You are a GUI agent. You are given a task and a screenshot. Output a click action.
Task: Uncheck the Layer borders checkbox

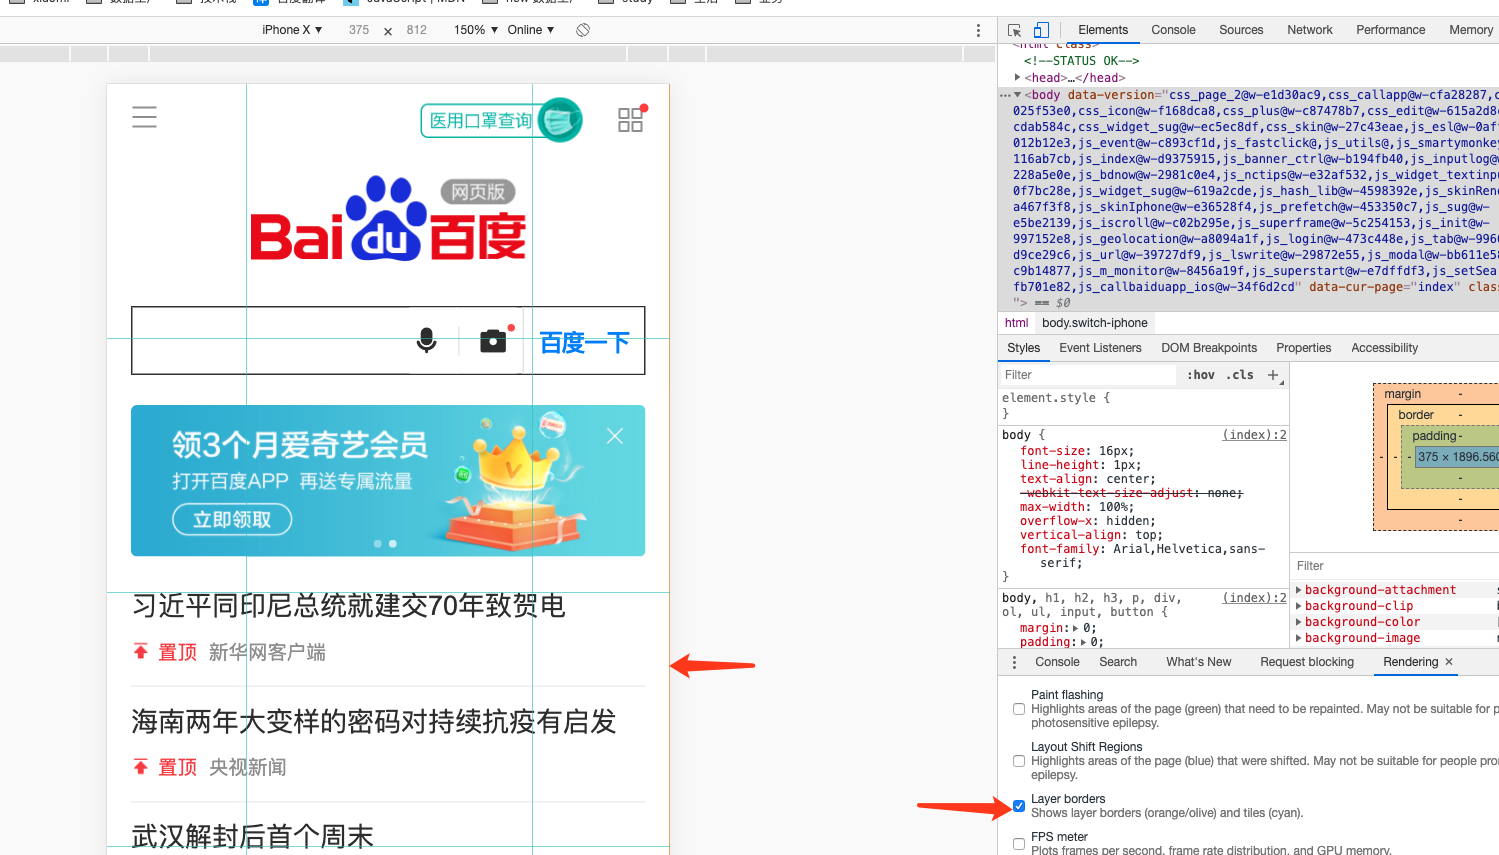[x=1019, y=806]
